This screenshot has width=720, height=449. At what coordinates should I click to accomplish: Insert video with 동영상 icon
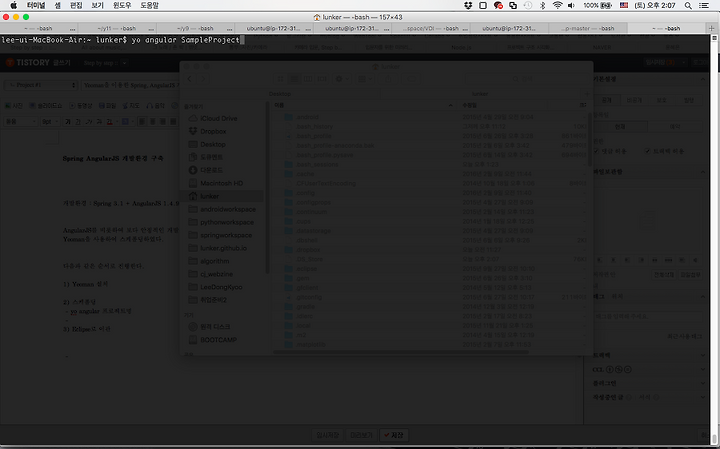tap(81, 106)
